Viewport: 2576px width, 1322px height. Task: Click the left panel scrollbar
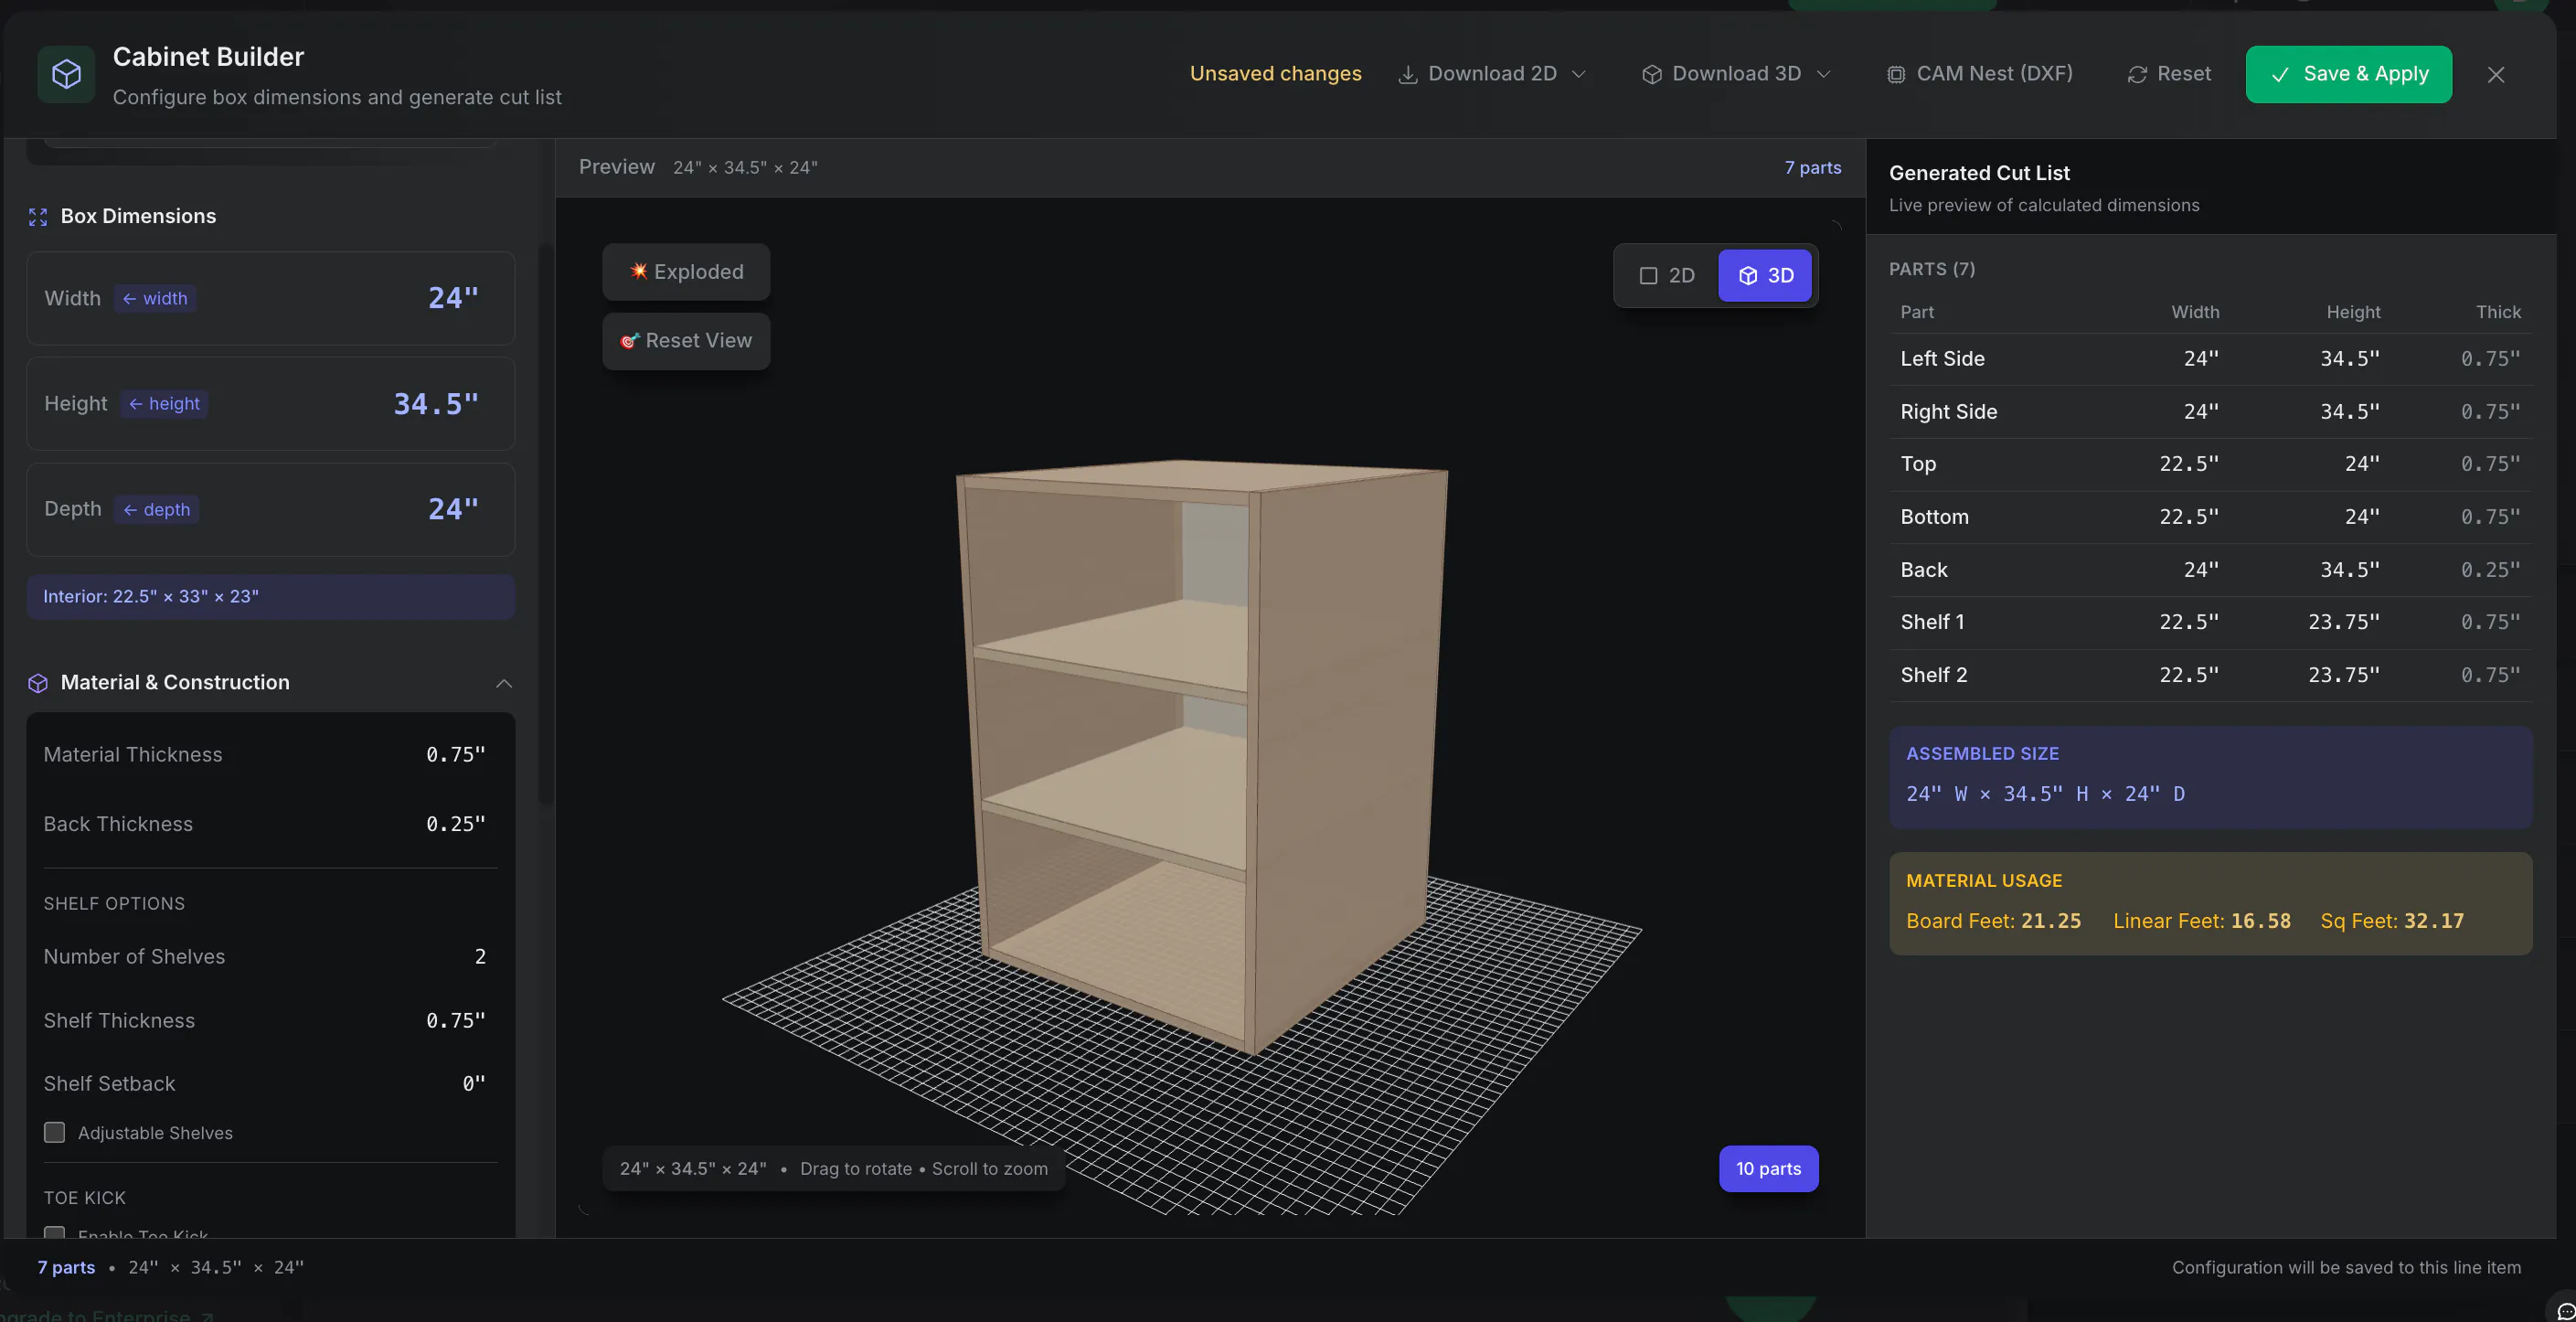545,523
